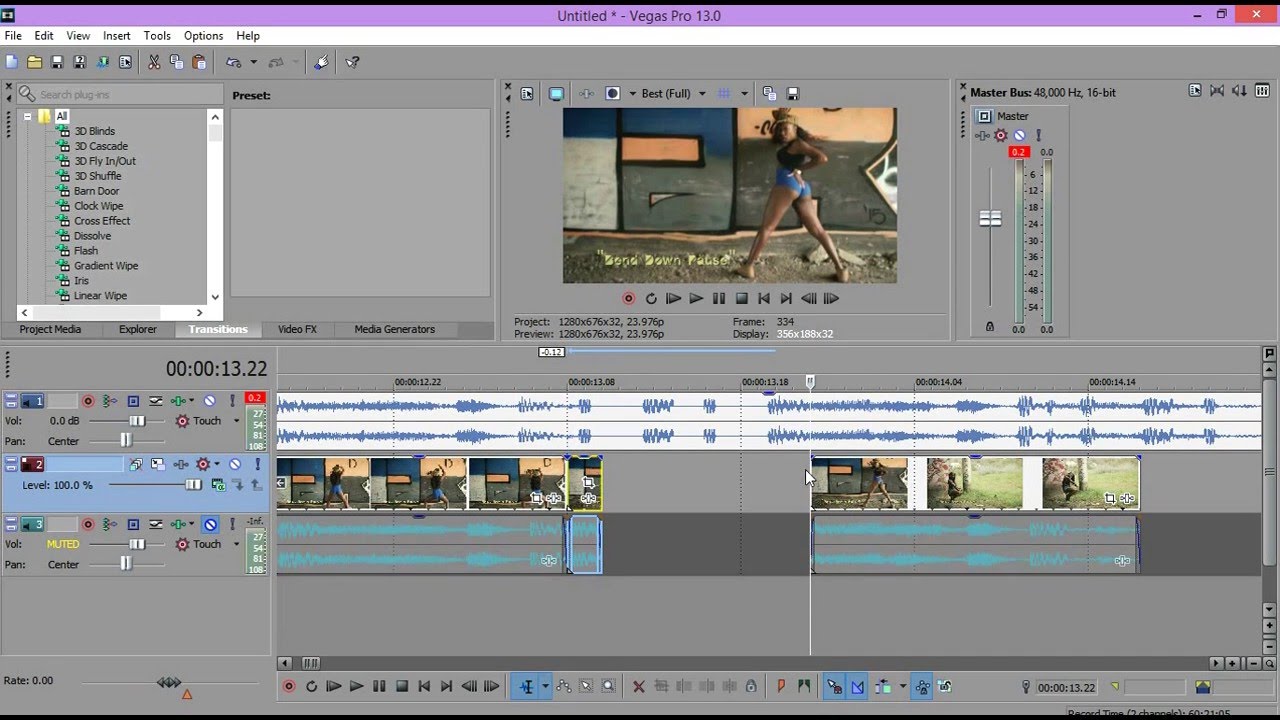Toggle Interactive tutorials hand icon
The width and height of the screenshot is (1280, 720).
321,62
